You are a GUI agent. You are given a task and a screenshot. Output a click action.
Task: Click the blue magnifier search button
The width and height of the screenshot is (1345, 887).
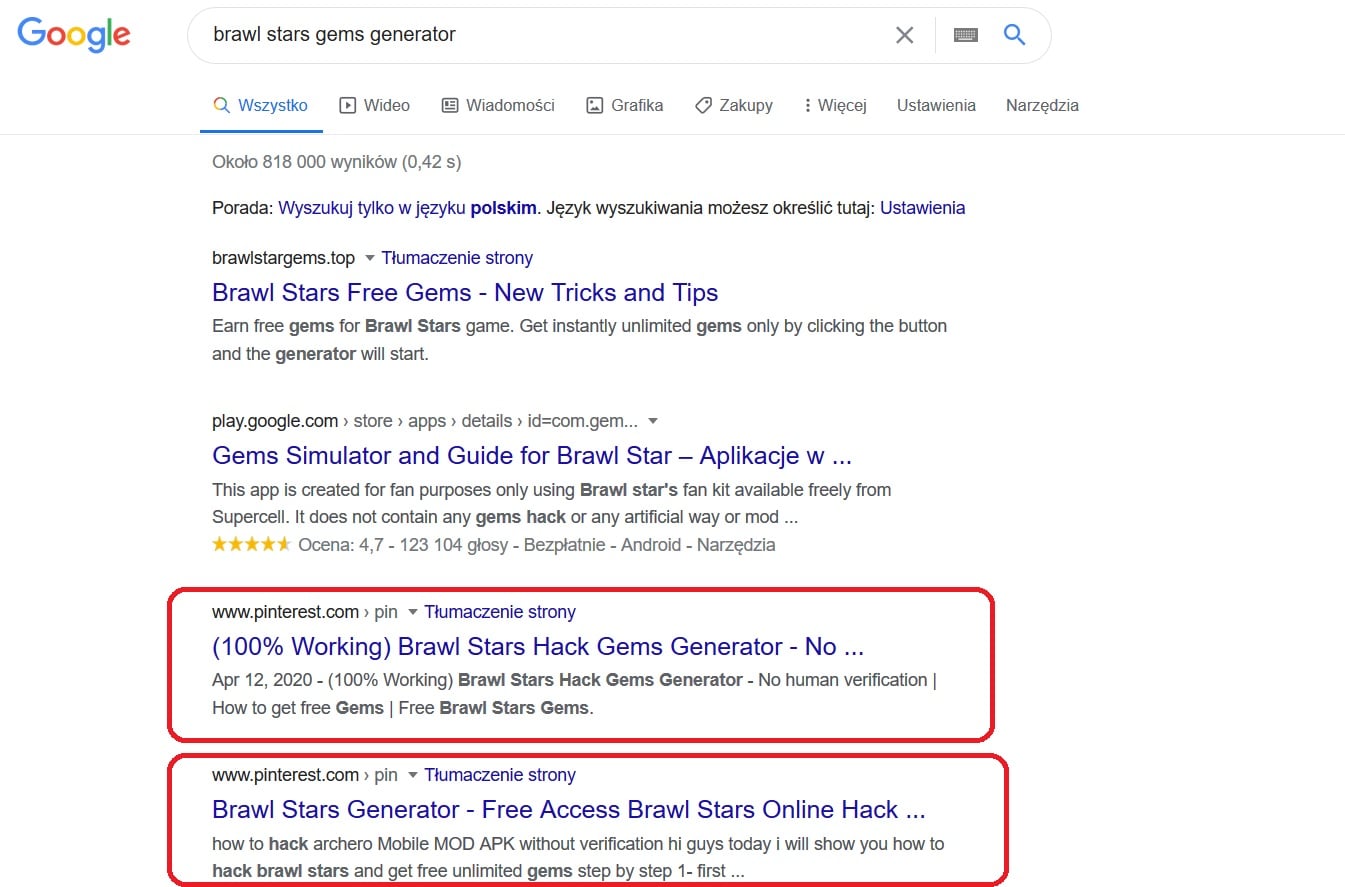(1014, 36)
